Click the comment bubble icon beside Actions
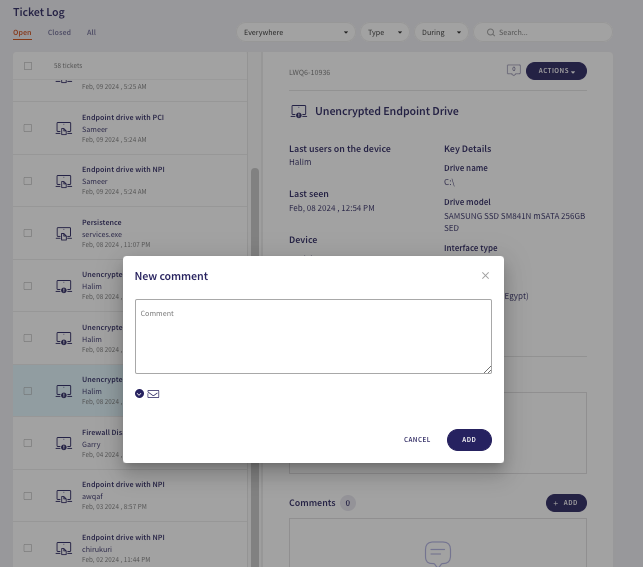Screen dimensions: 643x567 tap(514, 70)
